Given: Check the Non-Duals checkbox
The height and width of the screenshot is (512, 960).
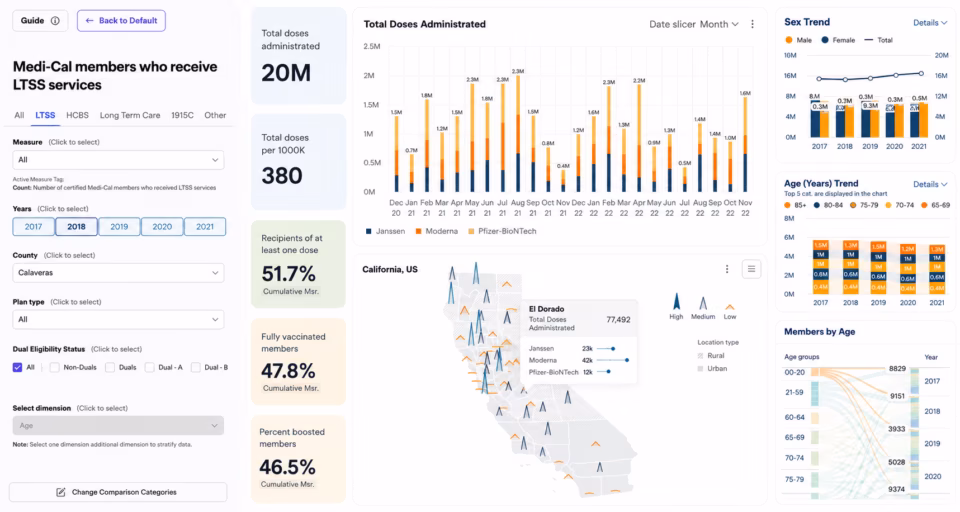Looking at the screenshot, I should point(54,367).
